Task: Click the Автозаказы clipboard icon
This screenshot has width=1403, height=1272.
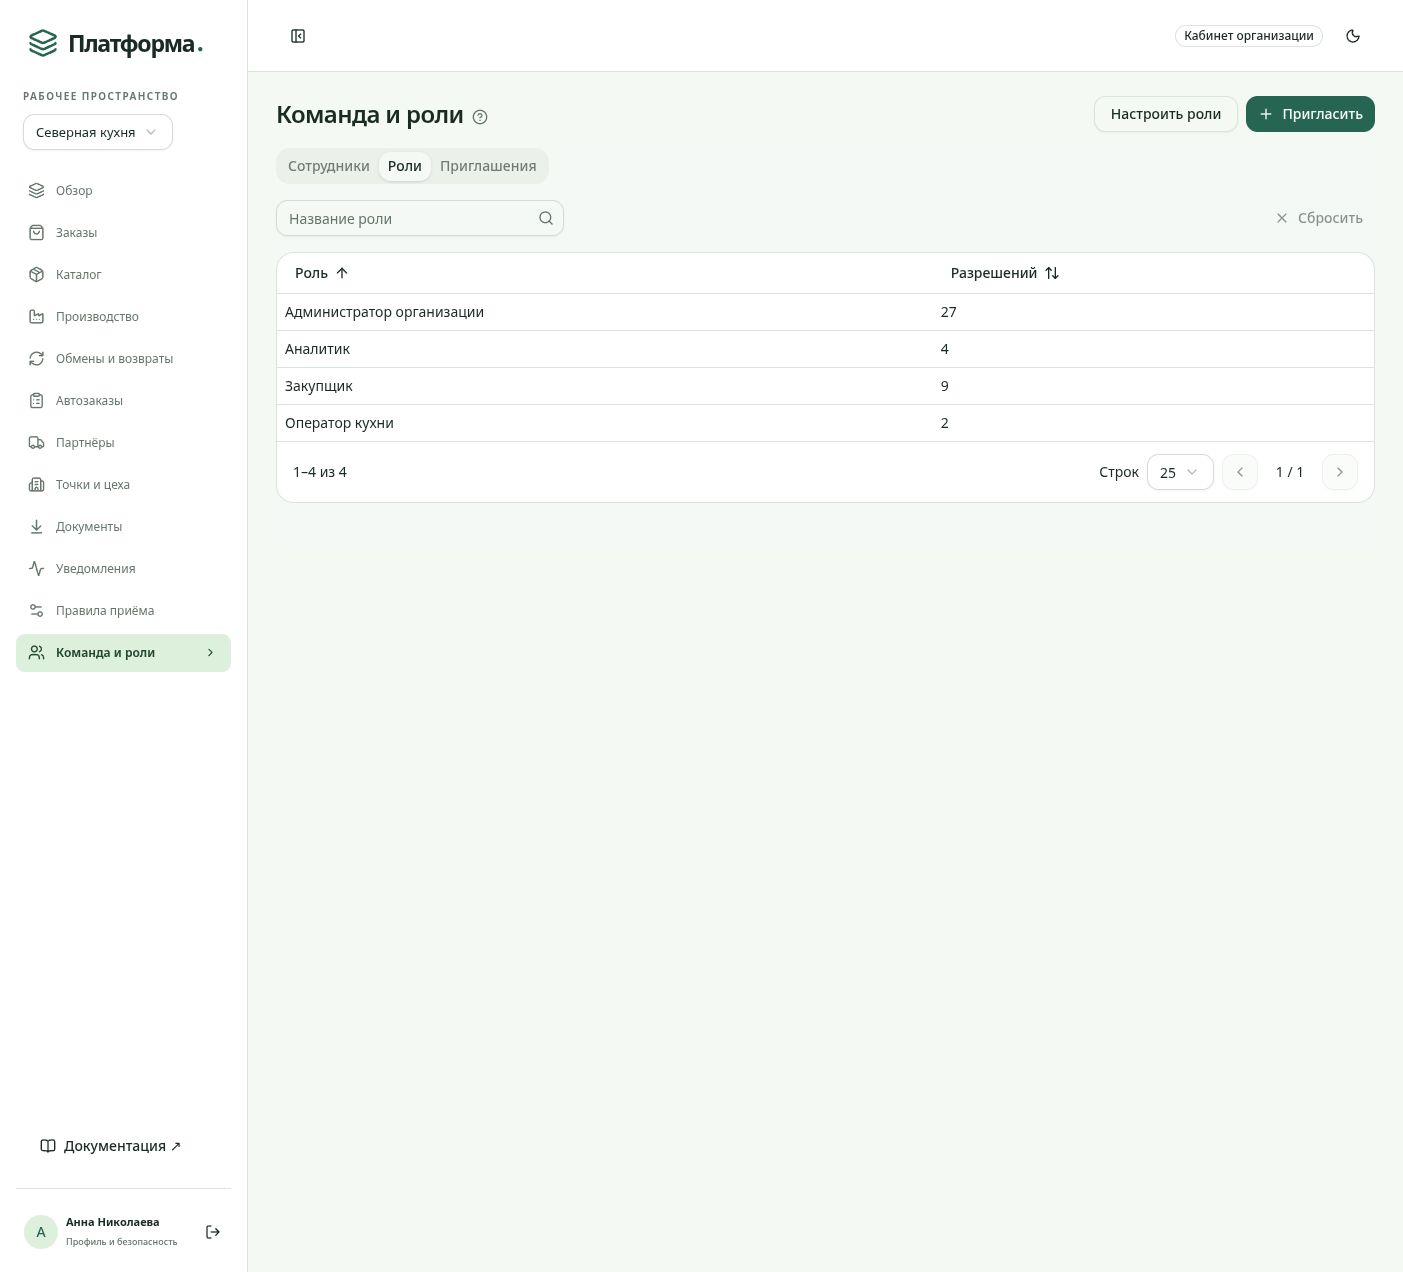Action: 37,400
